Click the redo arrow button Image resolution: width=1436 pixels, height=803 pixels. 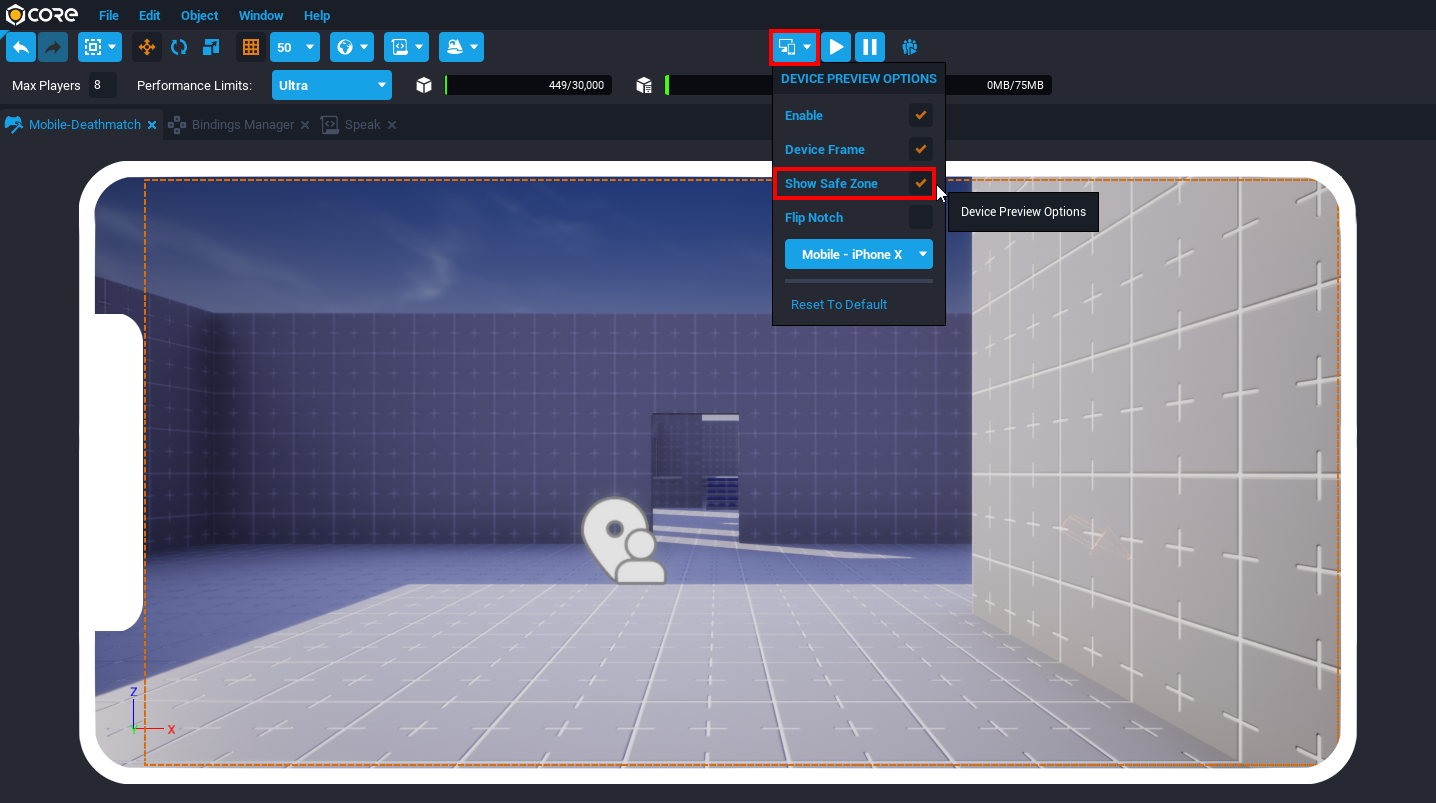[x=53, y=47]
